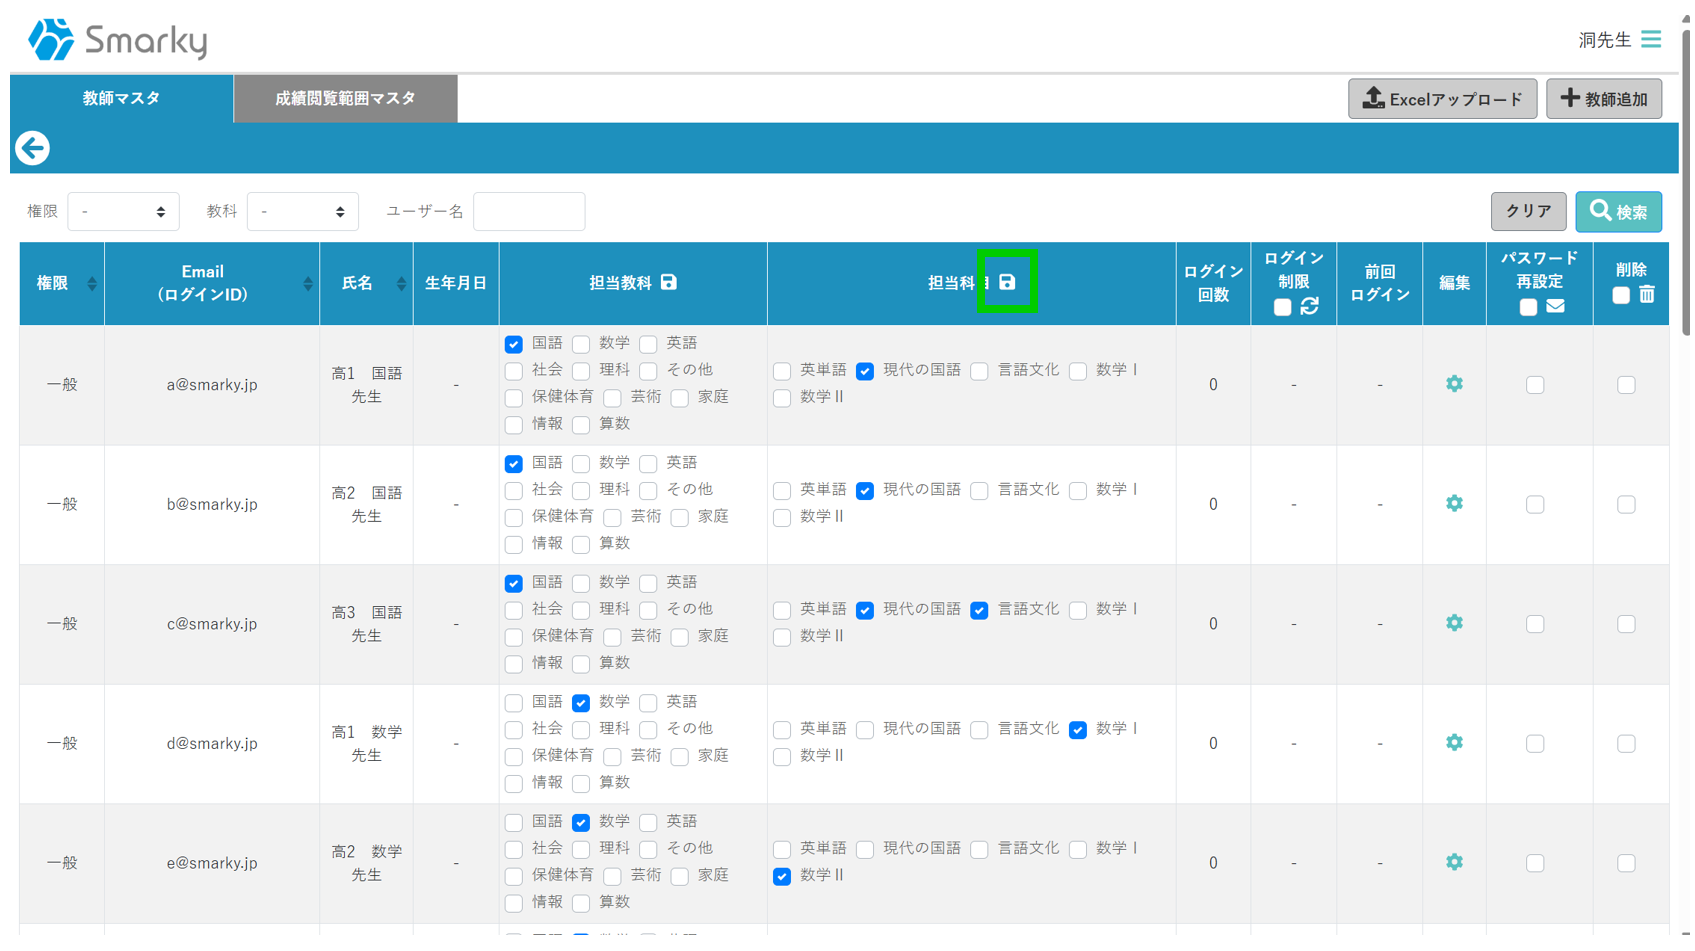Open edit gear for d@smarky.jp
Image resolution: width=1695 pixels, height=951 pixels.
click(1454, 743)
